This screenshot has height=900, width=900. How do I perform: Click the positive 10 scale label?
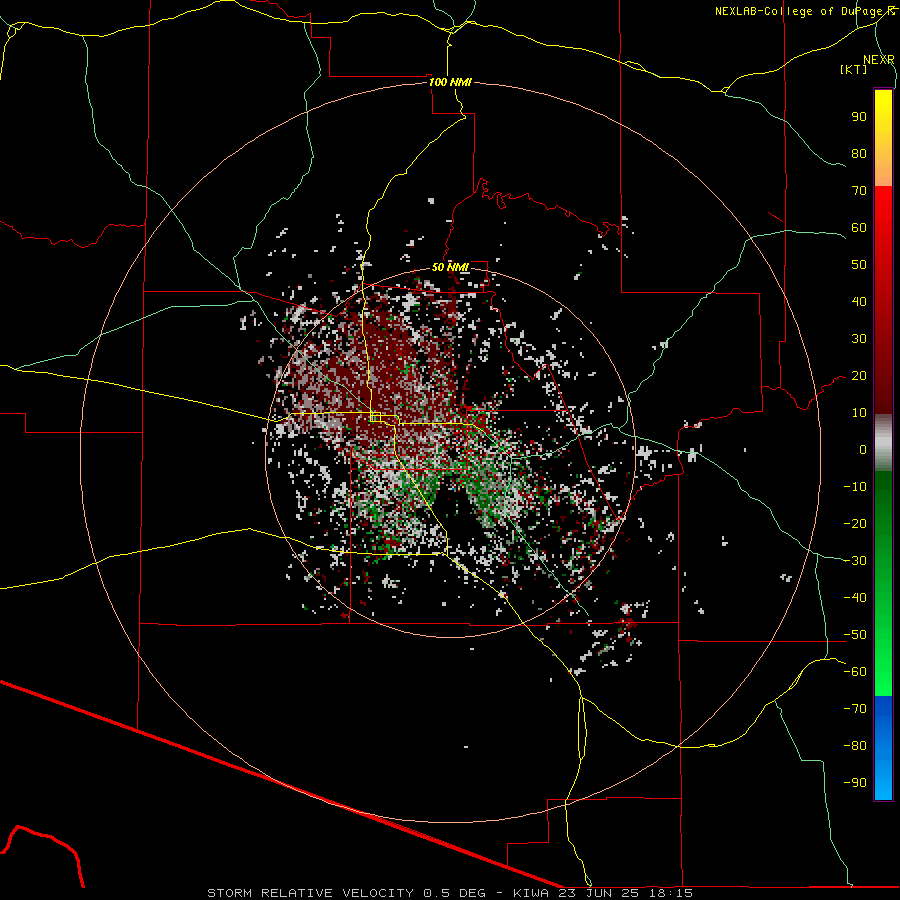pos(859,413)
